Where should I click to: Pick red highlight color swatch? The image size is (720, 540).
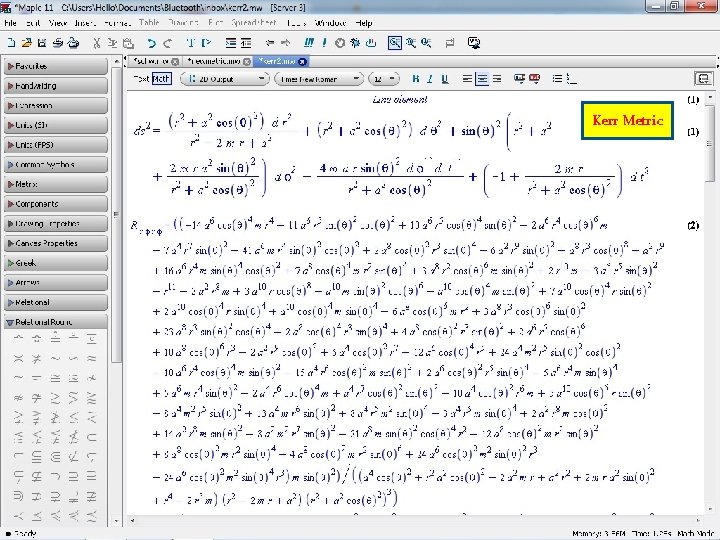point(534,79)
